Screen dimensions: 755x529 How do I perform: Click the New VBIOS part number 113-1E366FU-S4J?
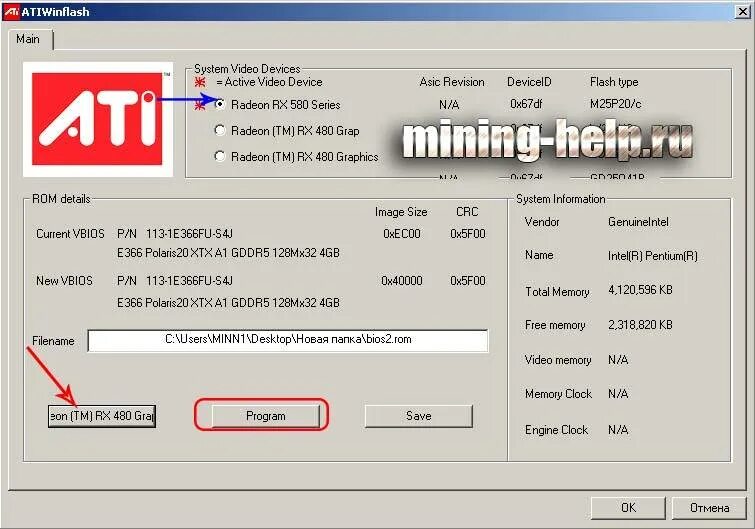(189, 281)
